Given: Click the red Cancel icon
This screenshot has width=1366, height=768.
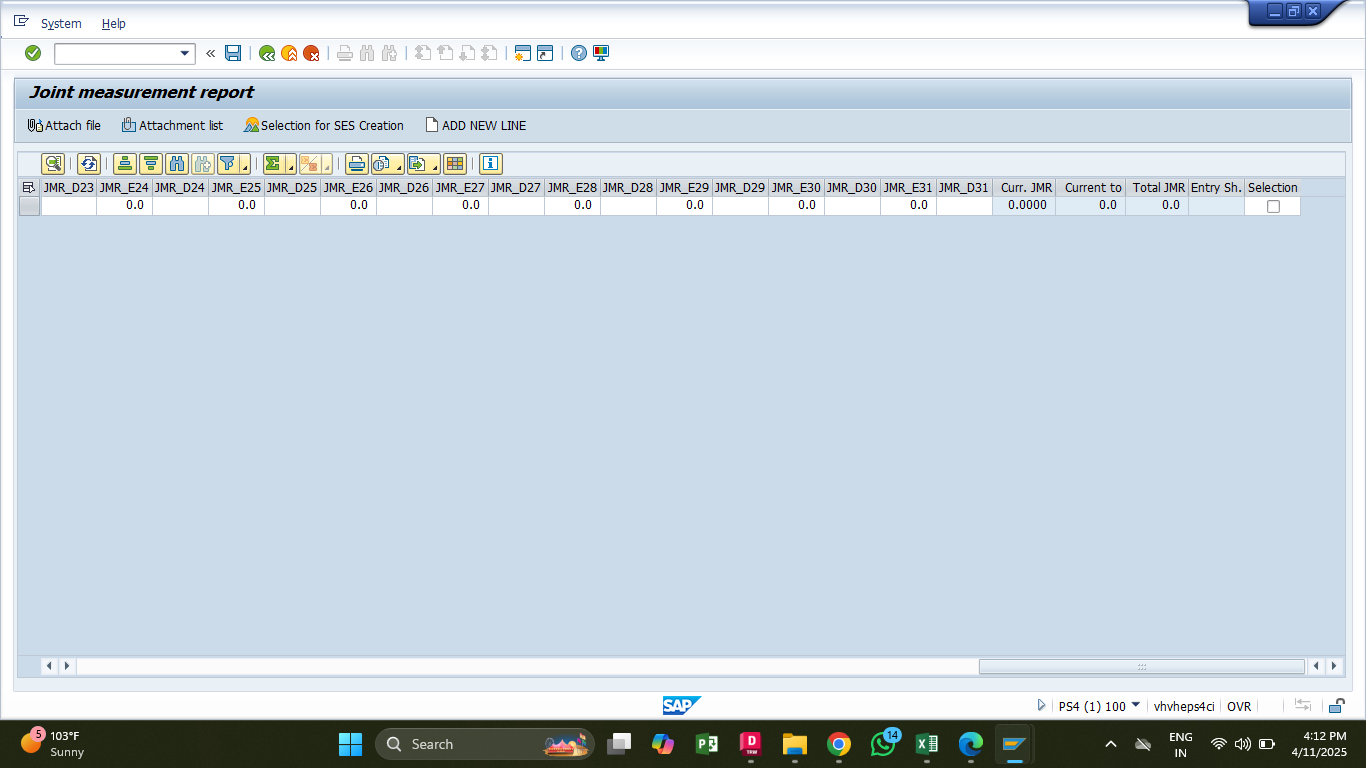Looking at the screenshot, I should click(311, 53).
